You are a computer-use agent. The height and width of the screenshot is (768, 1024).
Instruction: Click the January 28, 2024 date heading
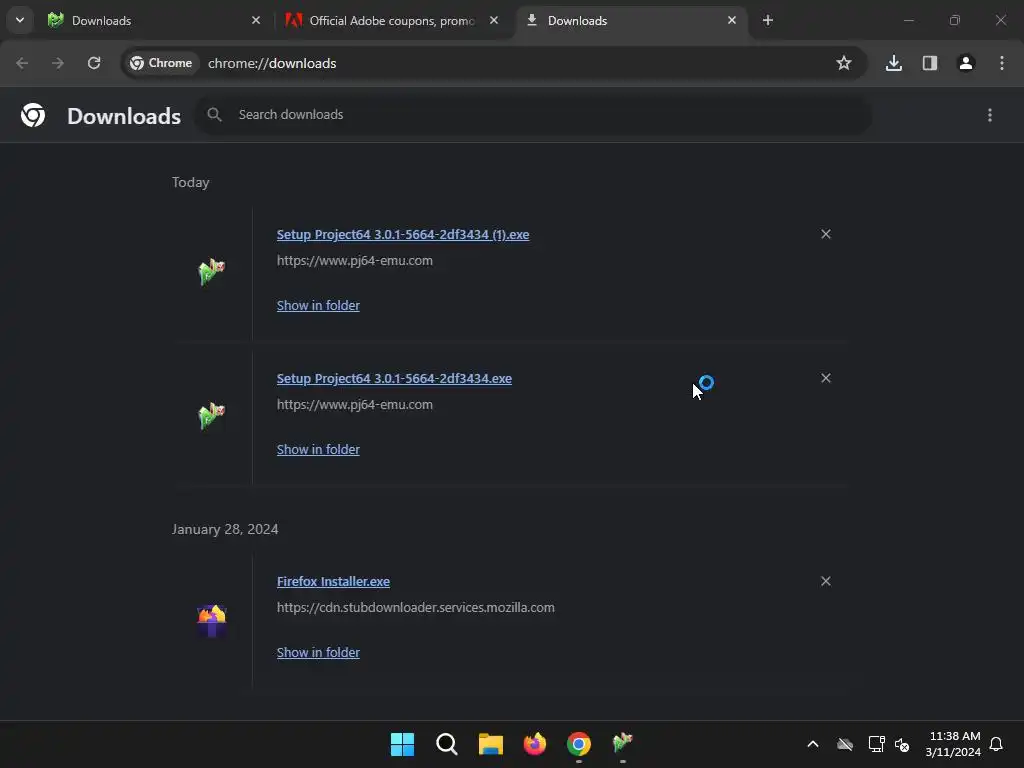click(x=225, y=530)
